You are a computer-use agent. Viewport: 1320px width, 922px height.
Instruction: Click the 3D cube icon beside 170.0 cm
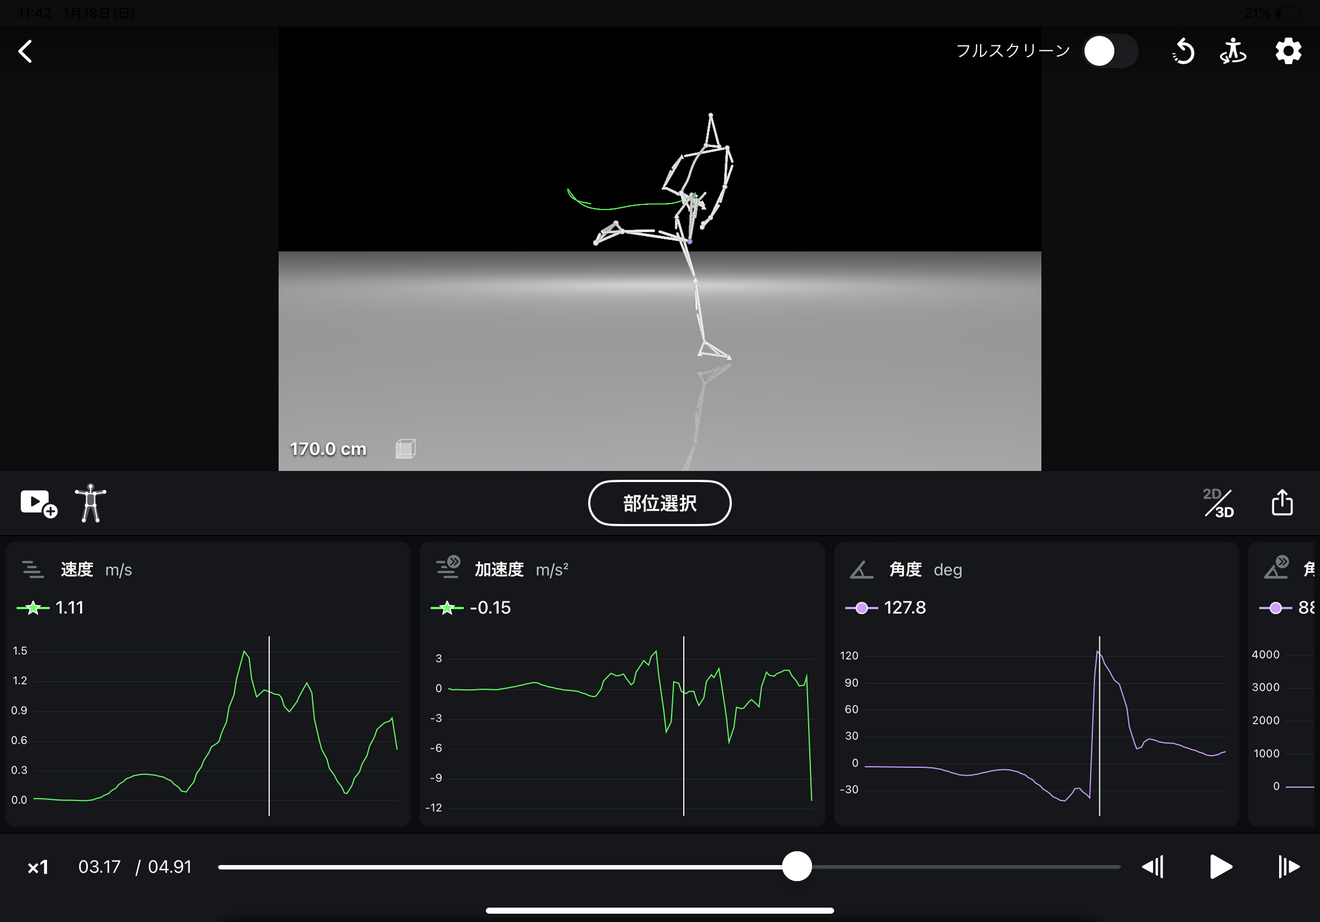(x=405, y=449)
